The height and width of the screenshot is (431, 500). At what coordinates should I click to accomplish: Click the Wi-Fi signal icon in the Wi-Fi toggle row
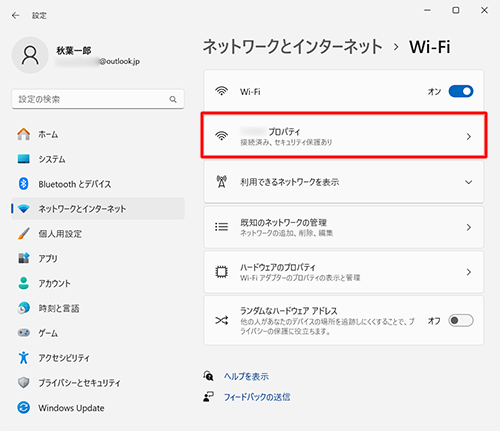(221, 91)
